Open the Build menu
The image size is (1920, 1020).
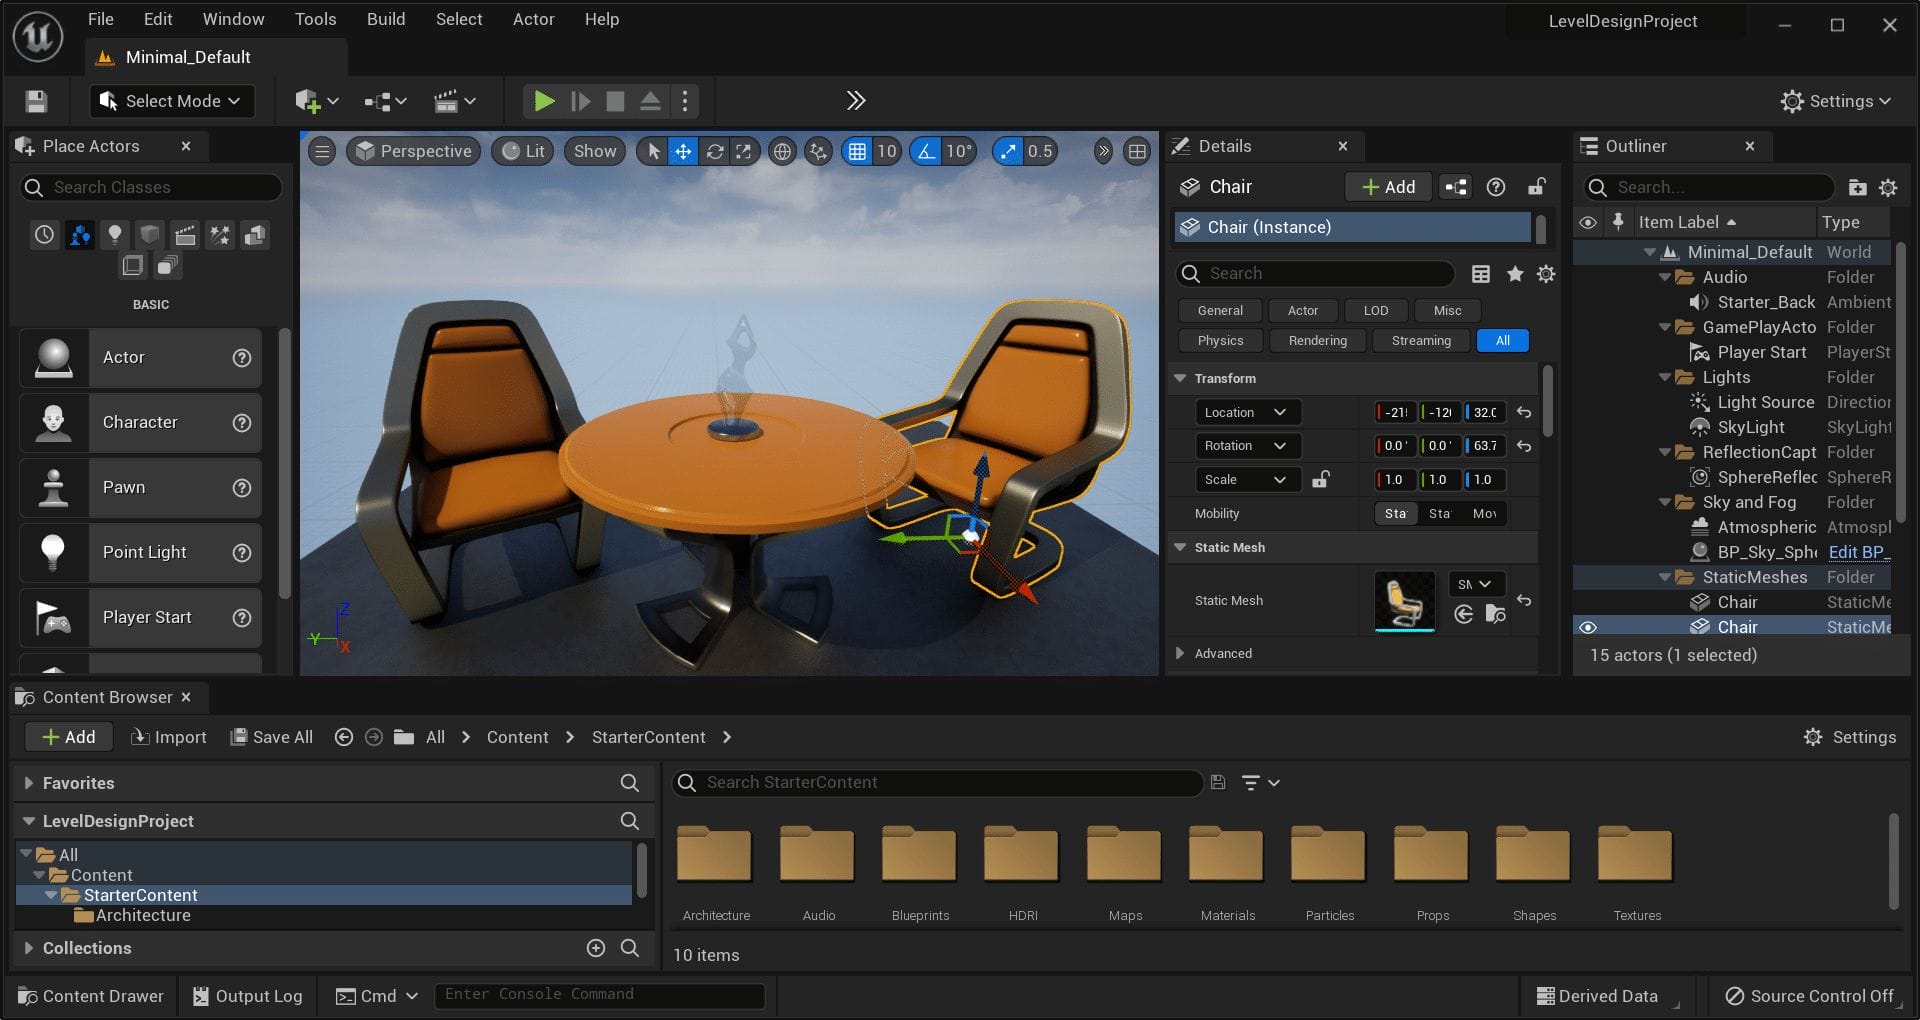pyautogui.click(x=385, y=19)
